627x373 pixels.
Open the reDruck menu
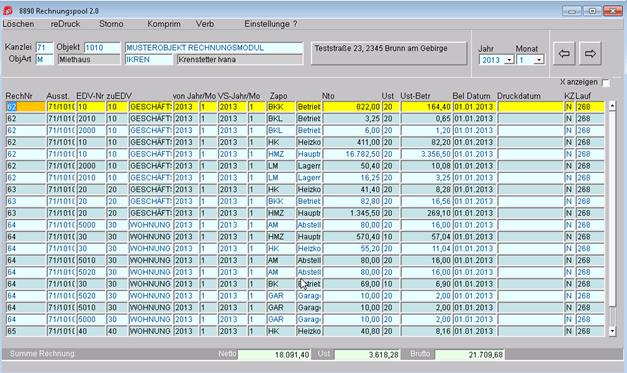65,24
